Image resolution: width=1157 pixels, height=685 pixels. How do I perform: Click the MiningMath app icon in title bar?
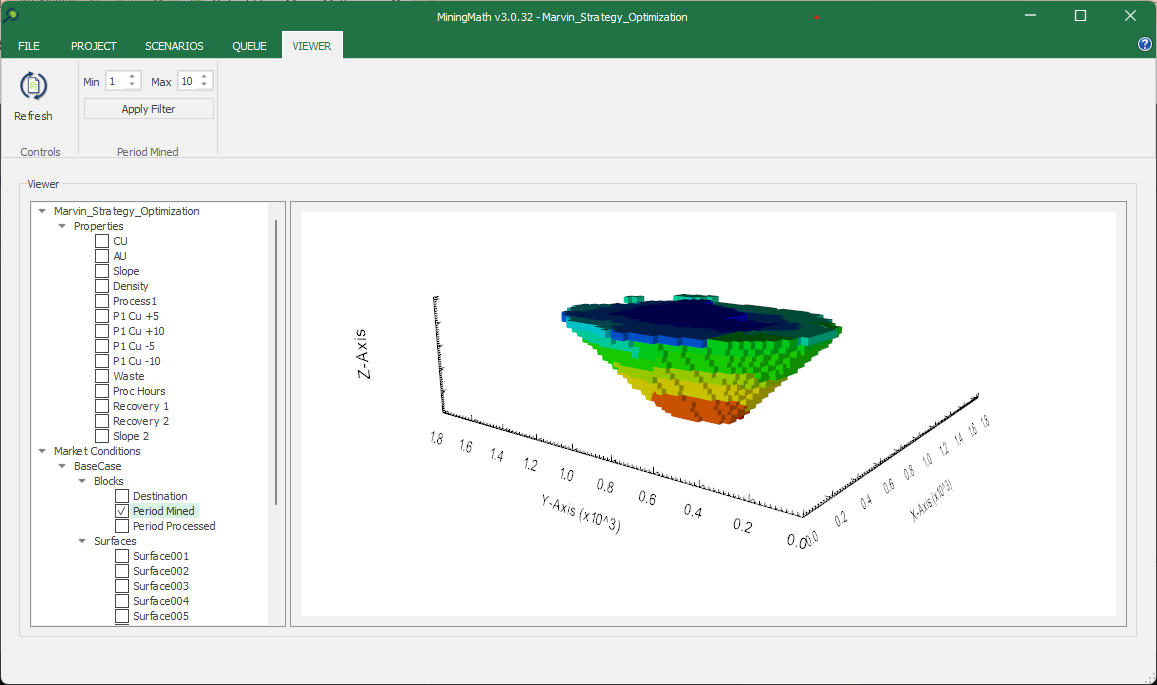pos(11,16)
